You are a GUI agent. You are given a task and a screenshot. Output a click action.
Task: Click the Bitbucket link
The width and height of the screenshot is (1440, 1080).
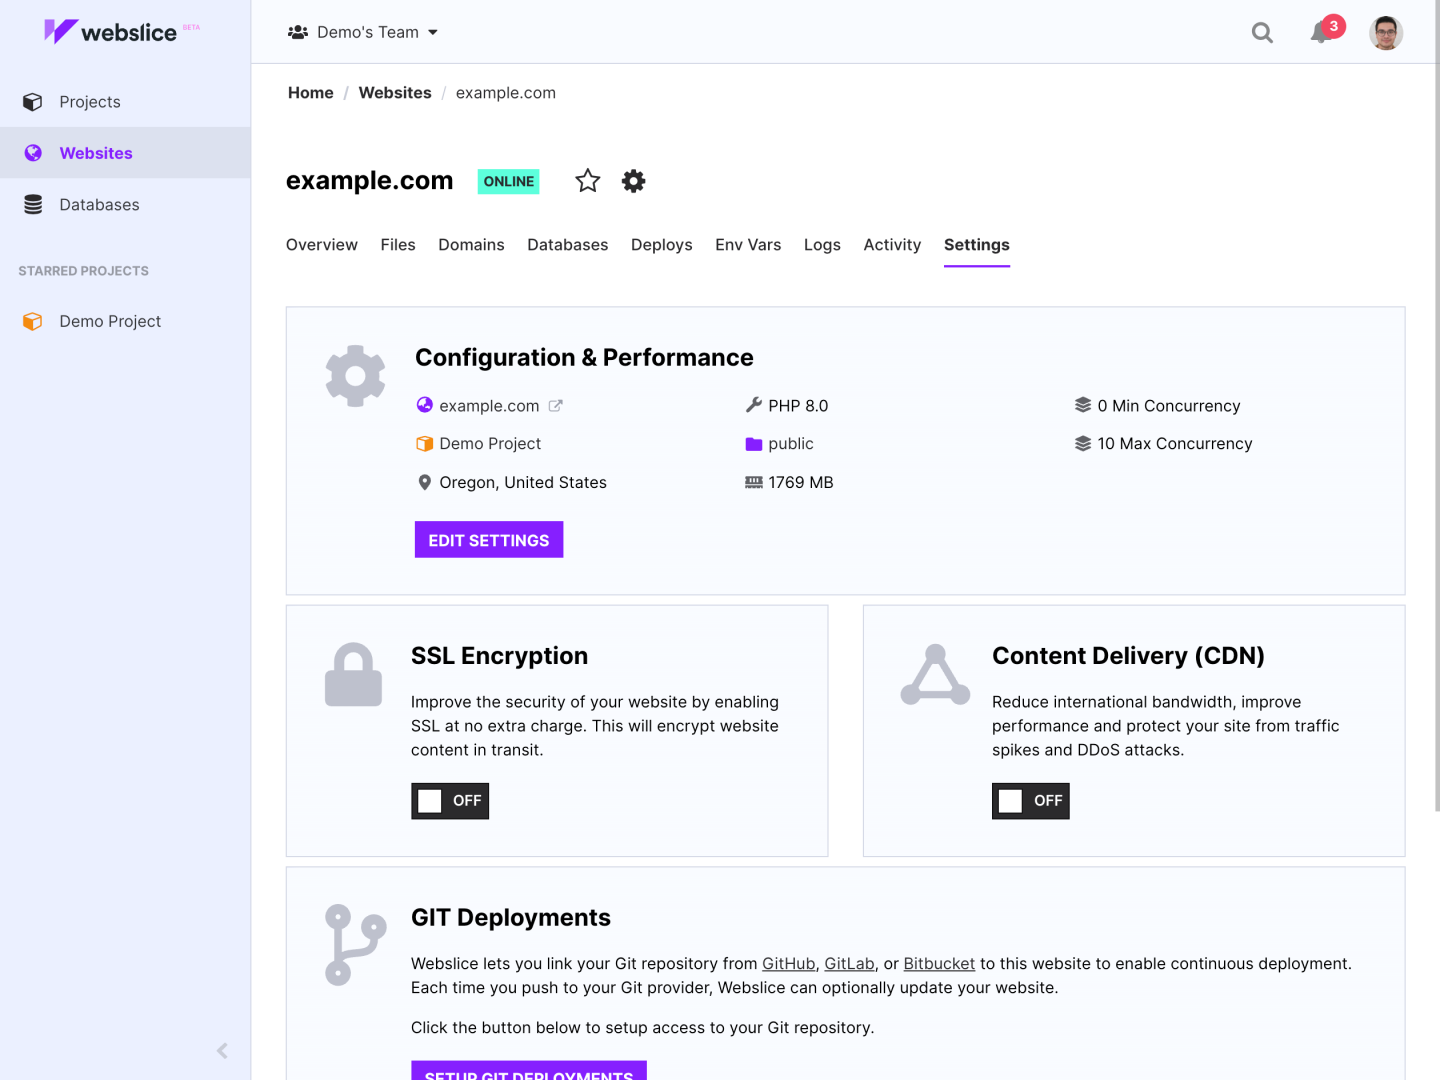click(938, 963)
